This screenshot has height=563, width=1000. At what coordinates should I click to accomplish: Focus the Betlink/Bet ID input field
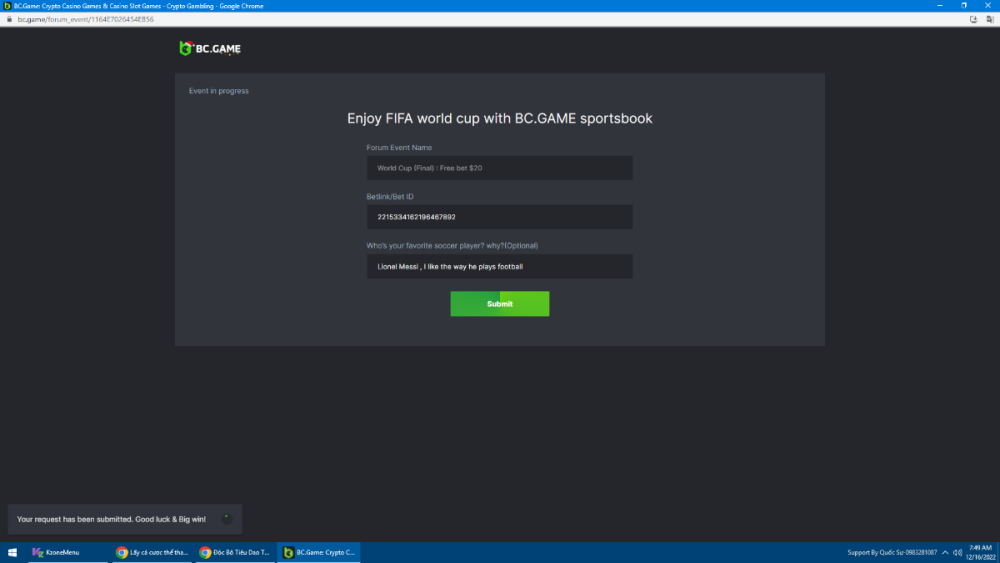point(499,217)
